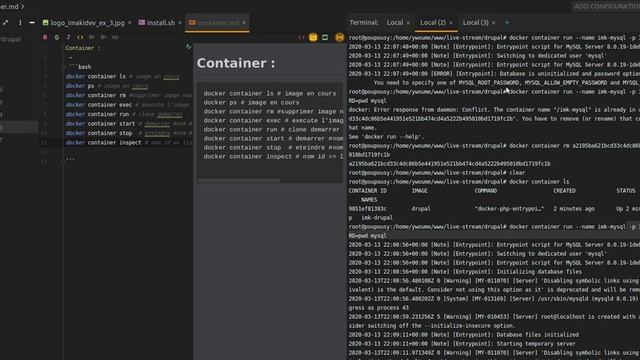The width and height of the screenshot is (640, 360).
Task: Close the container.md editor tab
Action: pos(244,22)
